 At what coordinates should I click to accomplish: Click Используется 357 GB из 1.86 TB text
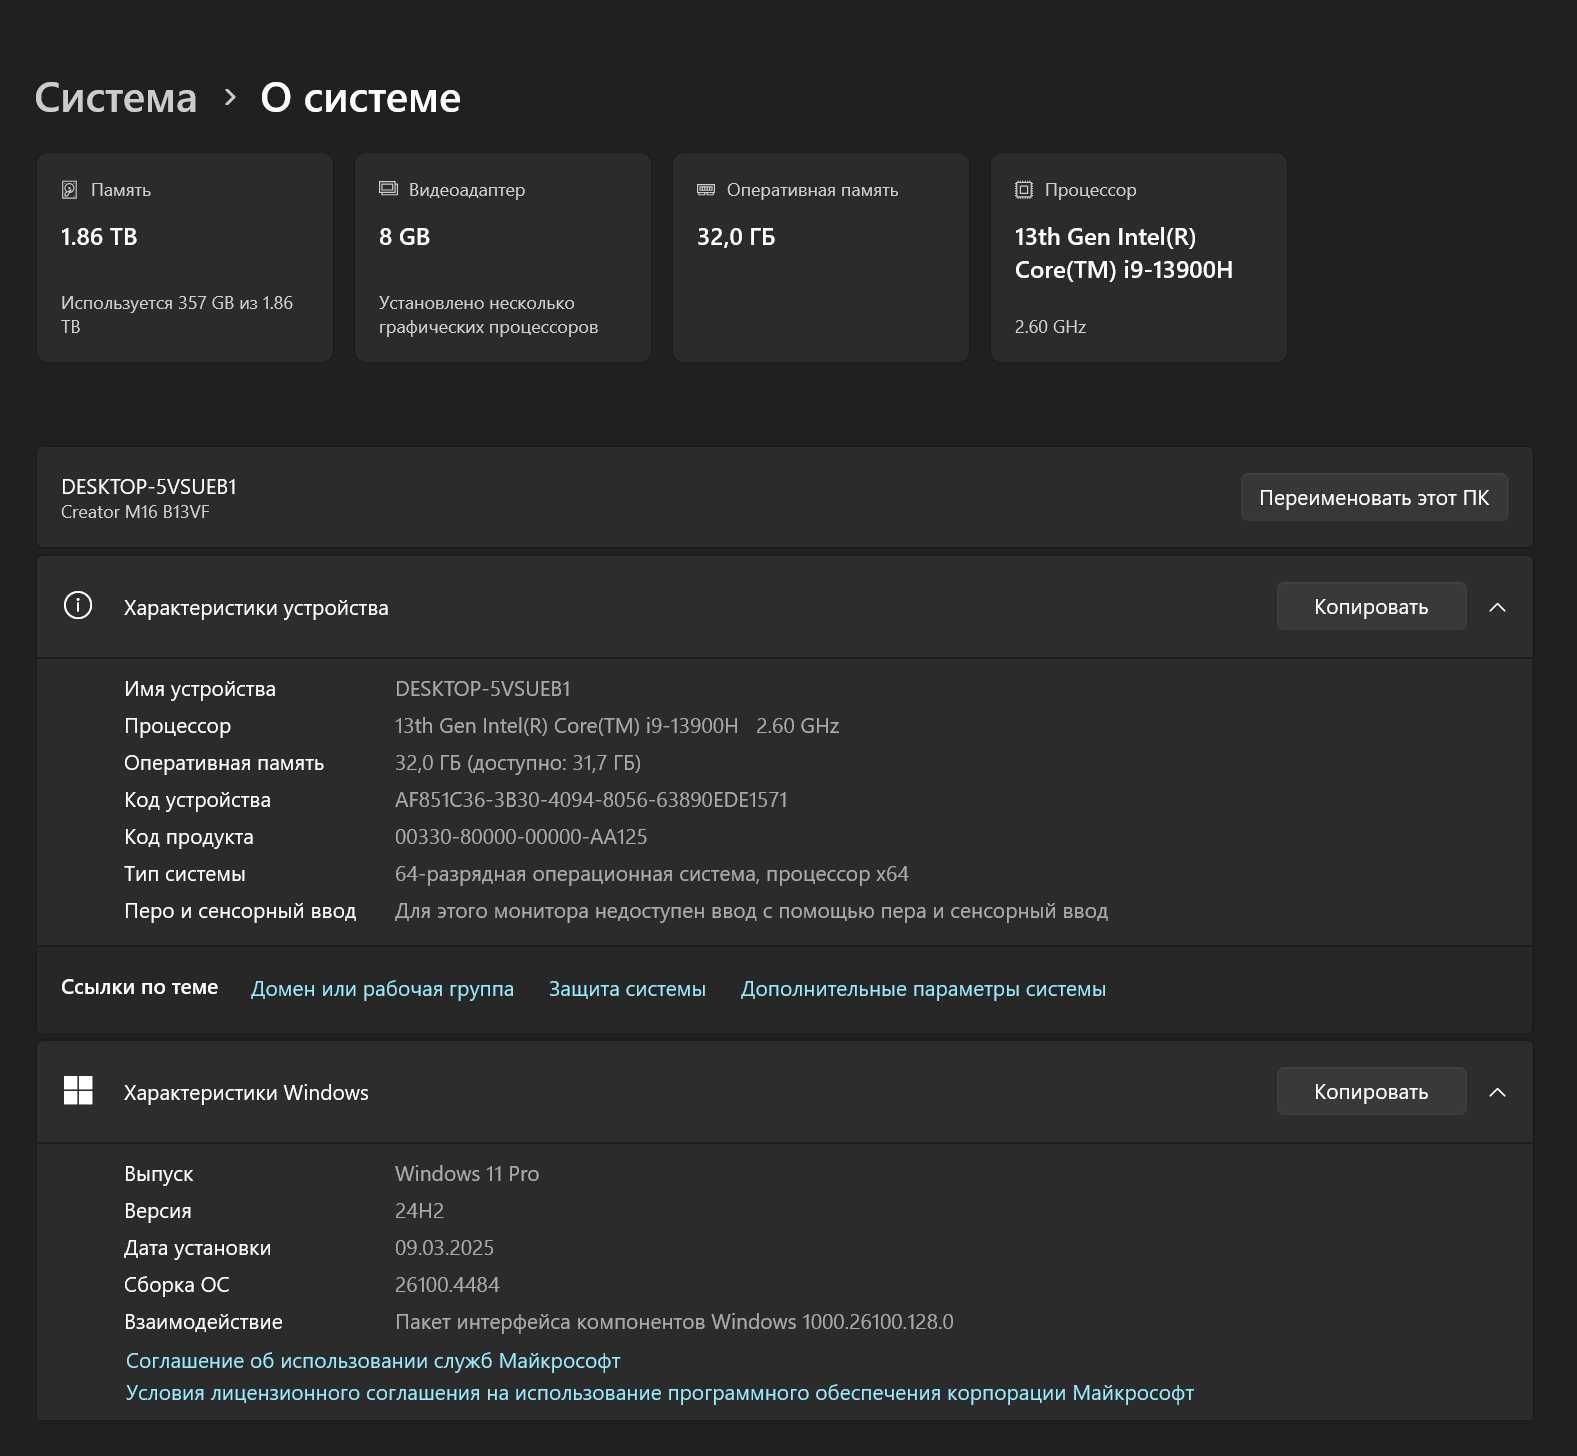pyautogui.click(x=177, y=315)
